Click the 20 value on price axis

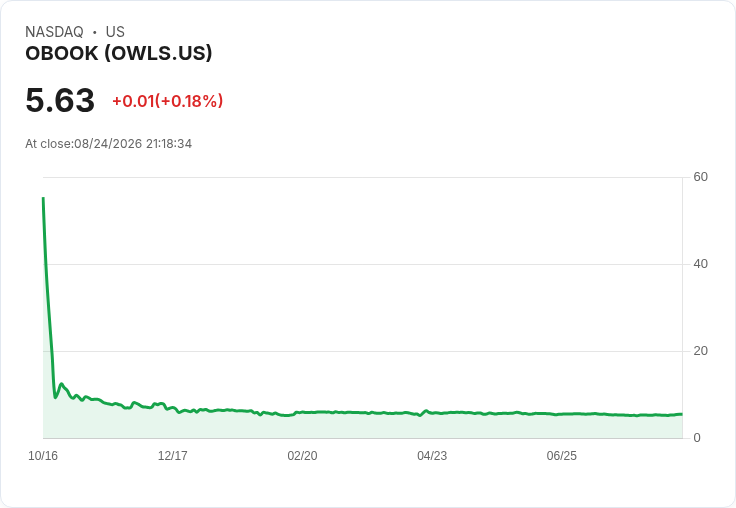pyautogui.click(x=700, y=351)
